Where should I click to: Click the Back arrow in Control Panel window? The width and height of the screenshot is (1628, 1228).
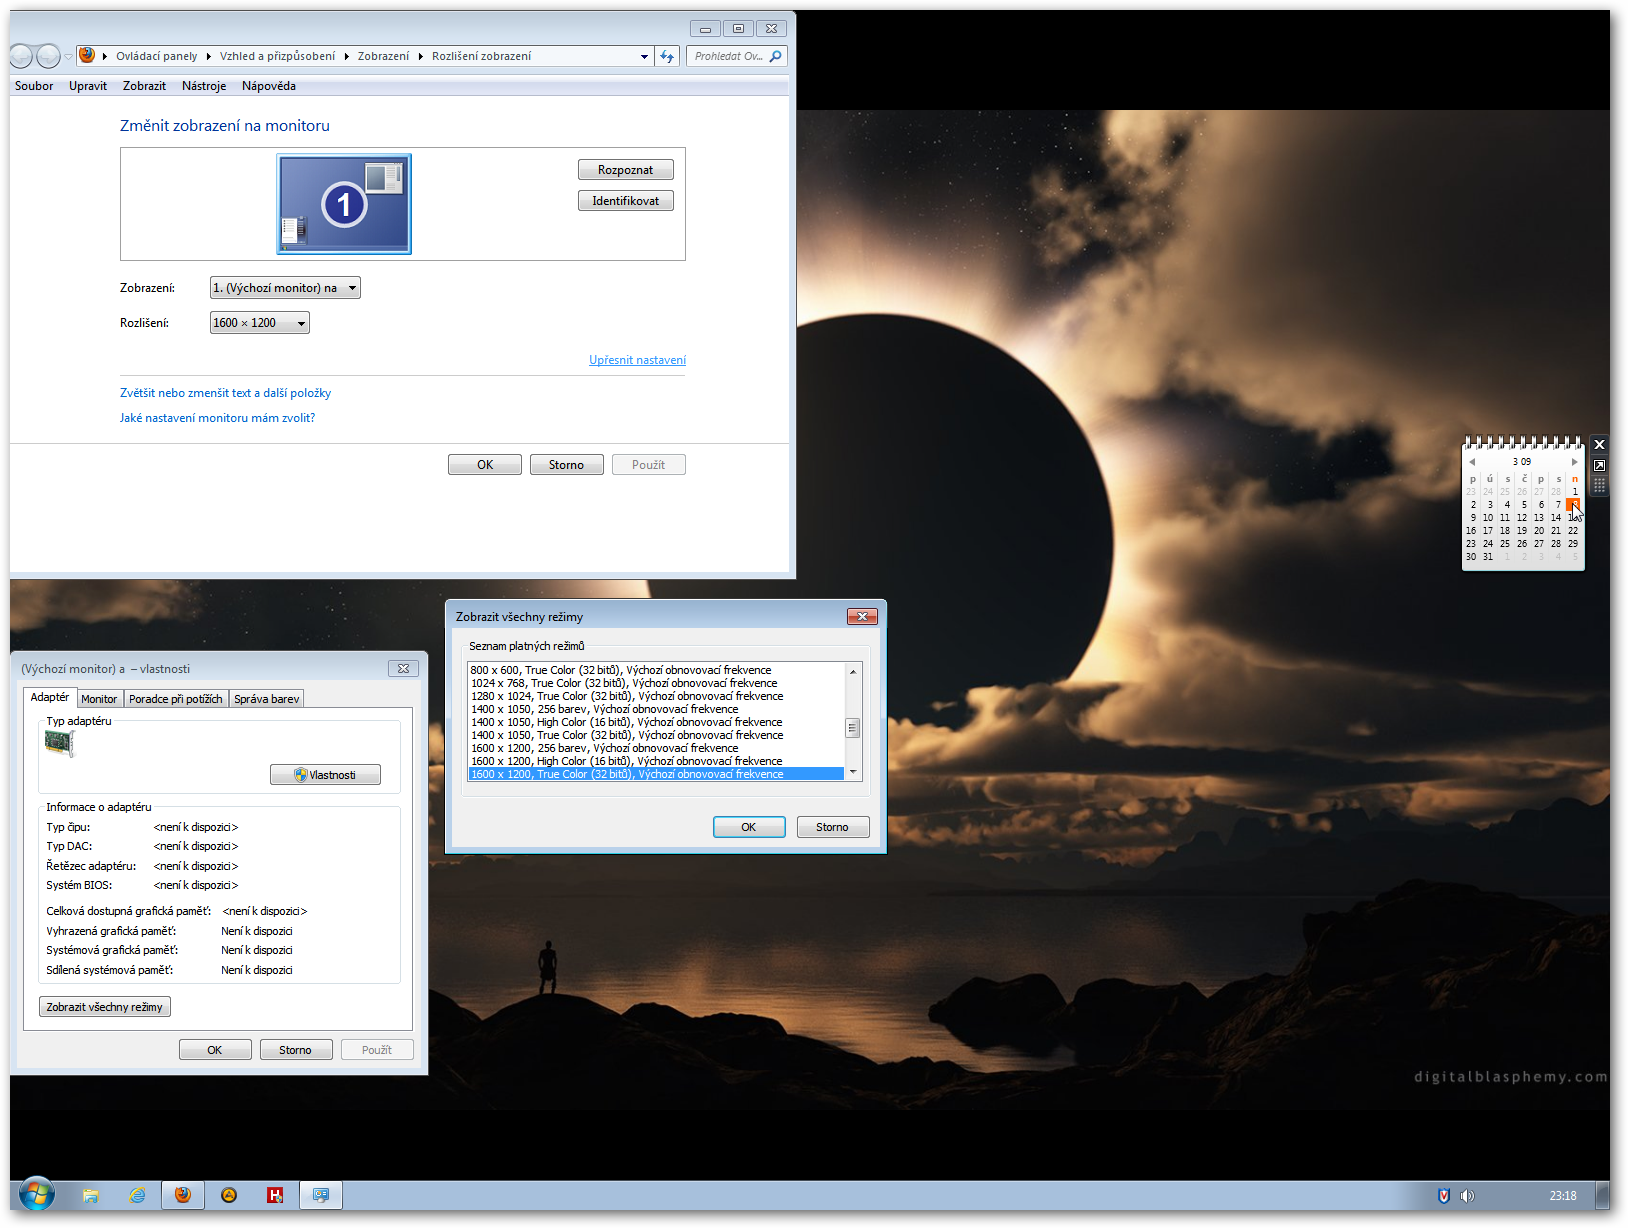pyautogui.click(x=20, y=56)
